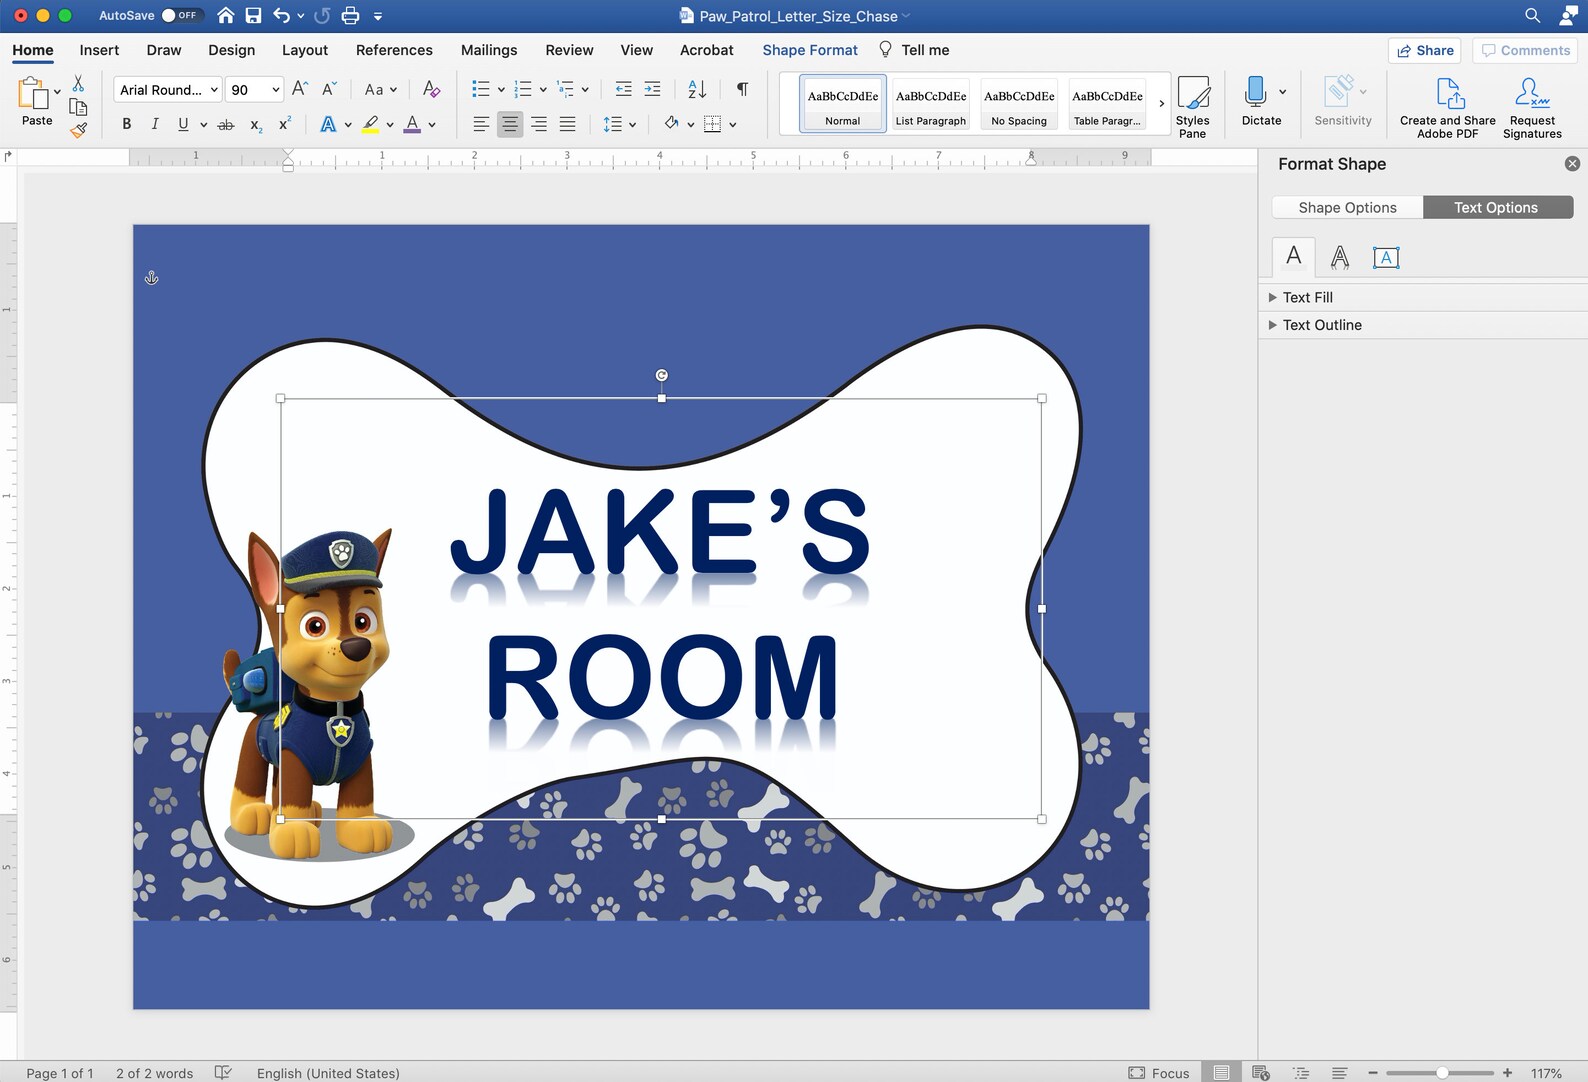Switch to Print Layout view in status bar
This screenshot has width=1588, height=1082.
[x=1221, y=1072]
